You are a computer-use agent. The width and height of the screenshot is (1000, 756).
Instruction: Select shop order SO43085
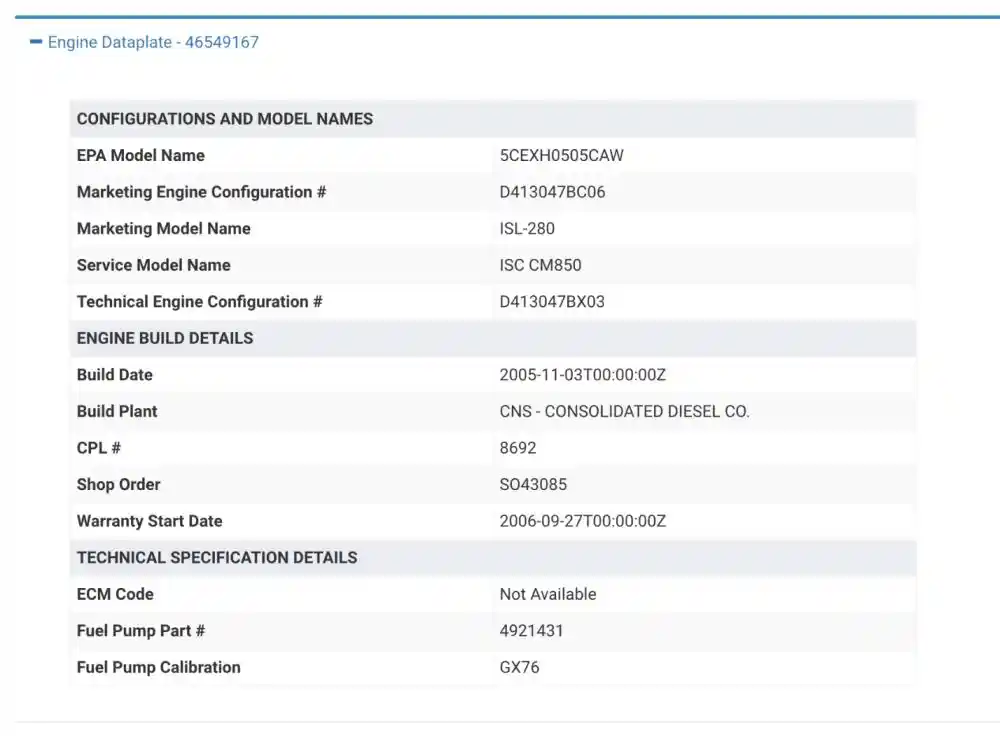[533, 484]
